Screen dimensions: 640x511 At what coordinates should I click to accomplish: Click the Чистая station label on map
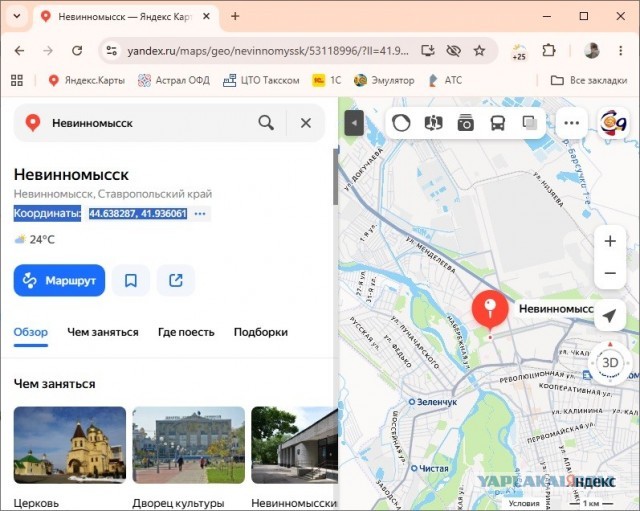pos(431,469)
